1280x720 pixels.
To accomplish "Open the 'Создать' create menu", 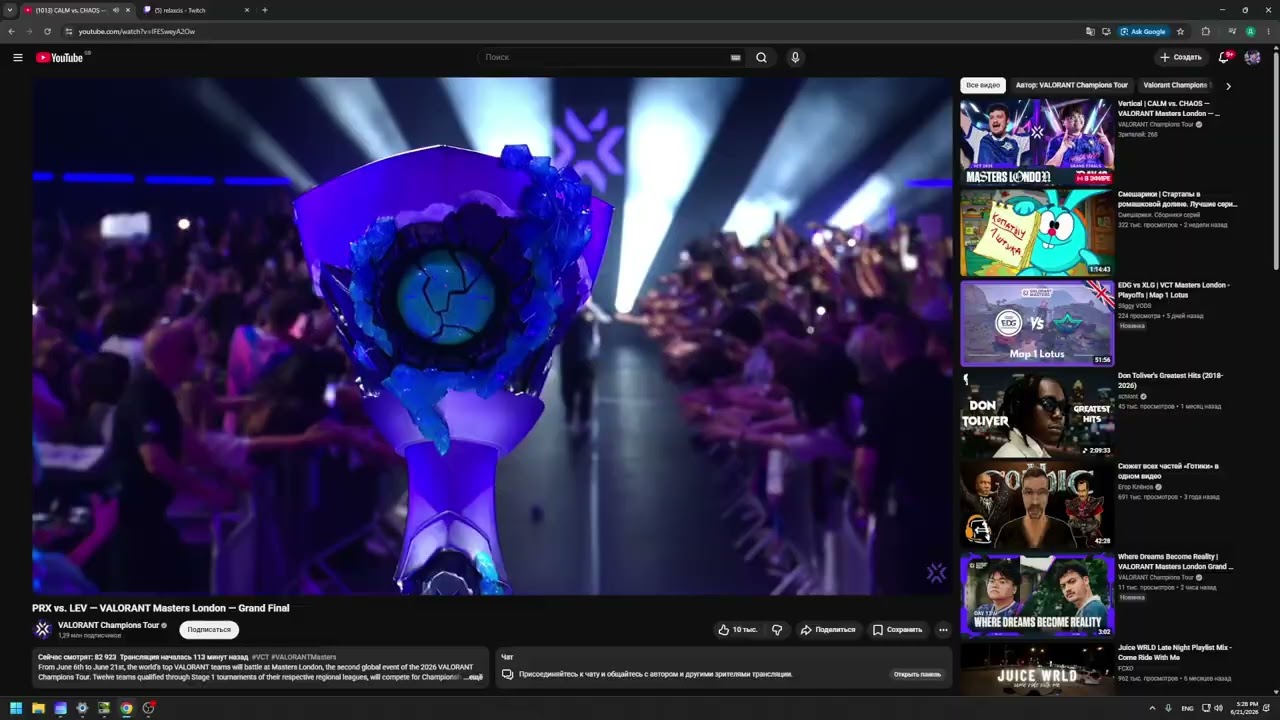I will pos(1180,57).
